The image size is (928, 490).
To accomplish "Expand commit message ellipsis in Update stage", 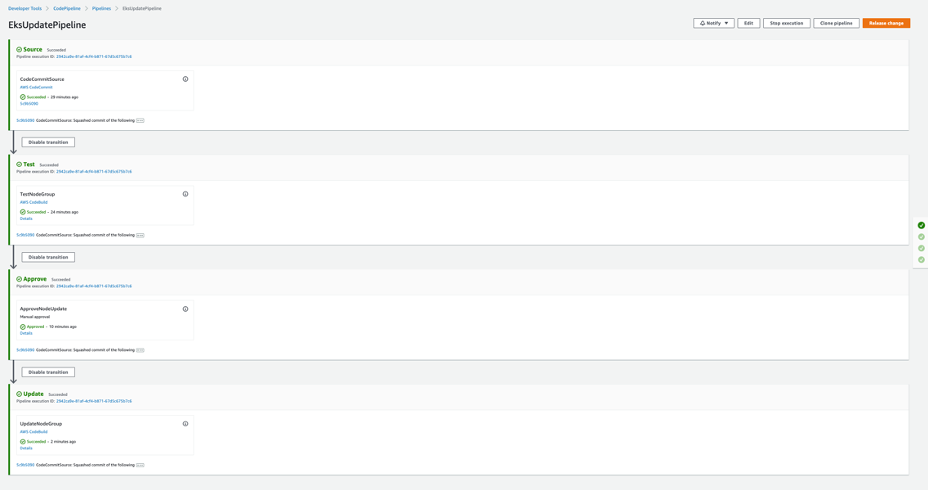I will pyautogui.click(x=140, y=465).
